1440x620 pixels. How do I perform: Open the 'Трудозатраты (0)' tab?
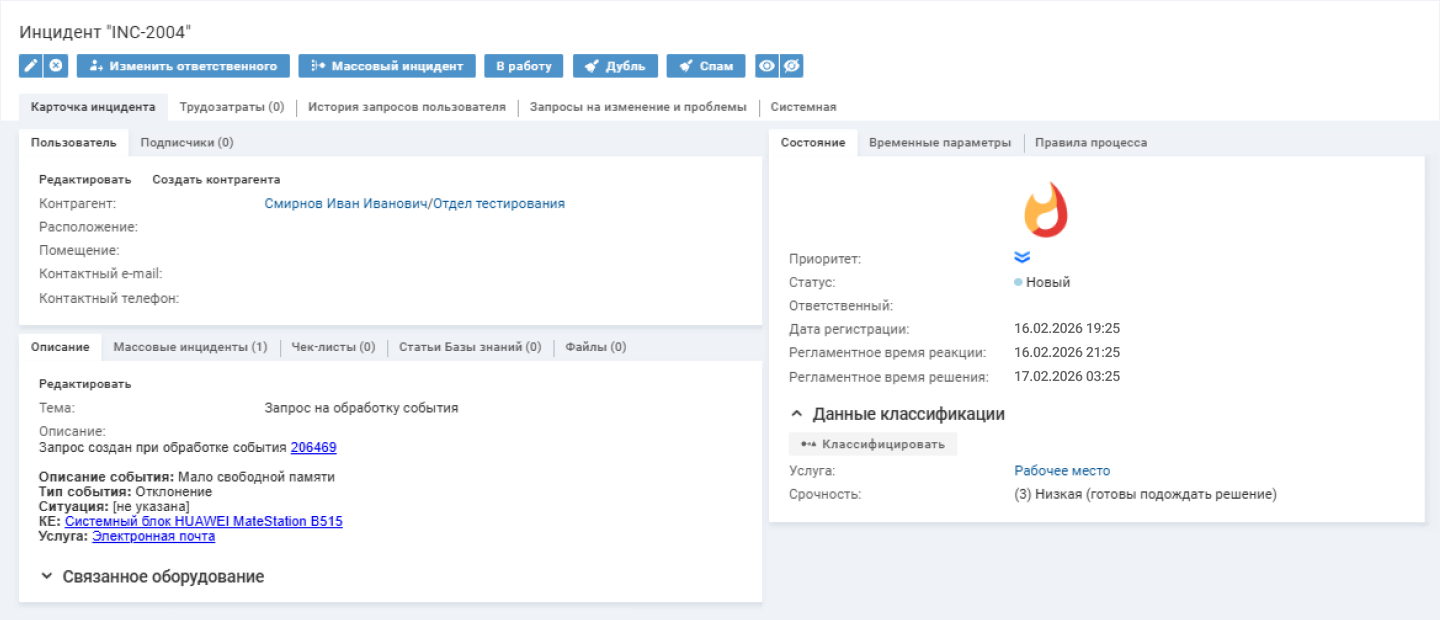coord(232,107)
